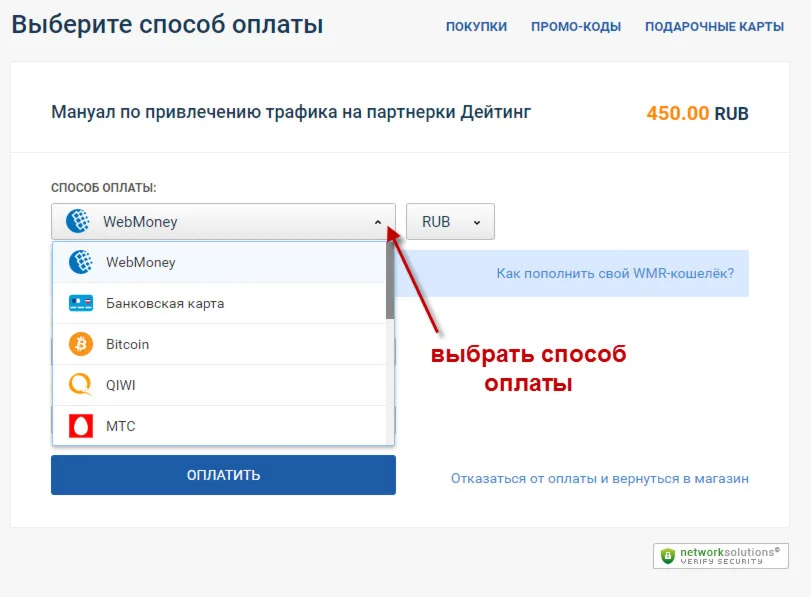Viewport: 811px width, 597px height.
Task: Open the ПРОМО-КОДЫ link
Action: coord(576,26)
